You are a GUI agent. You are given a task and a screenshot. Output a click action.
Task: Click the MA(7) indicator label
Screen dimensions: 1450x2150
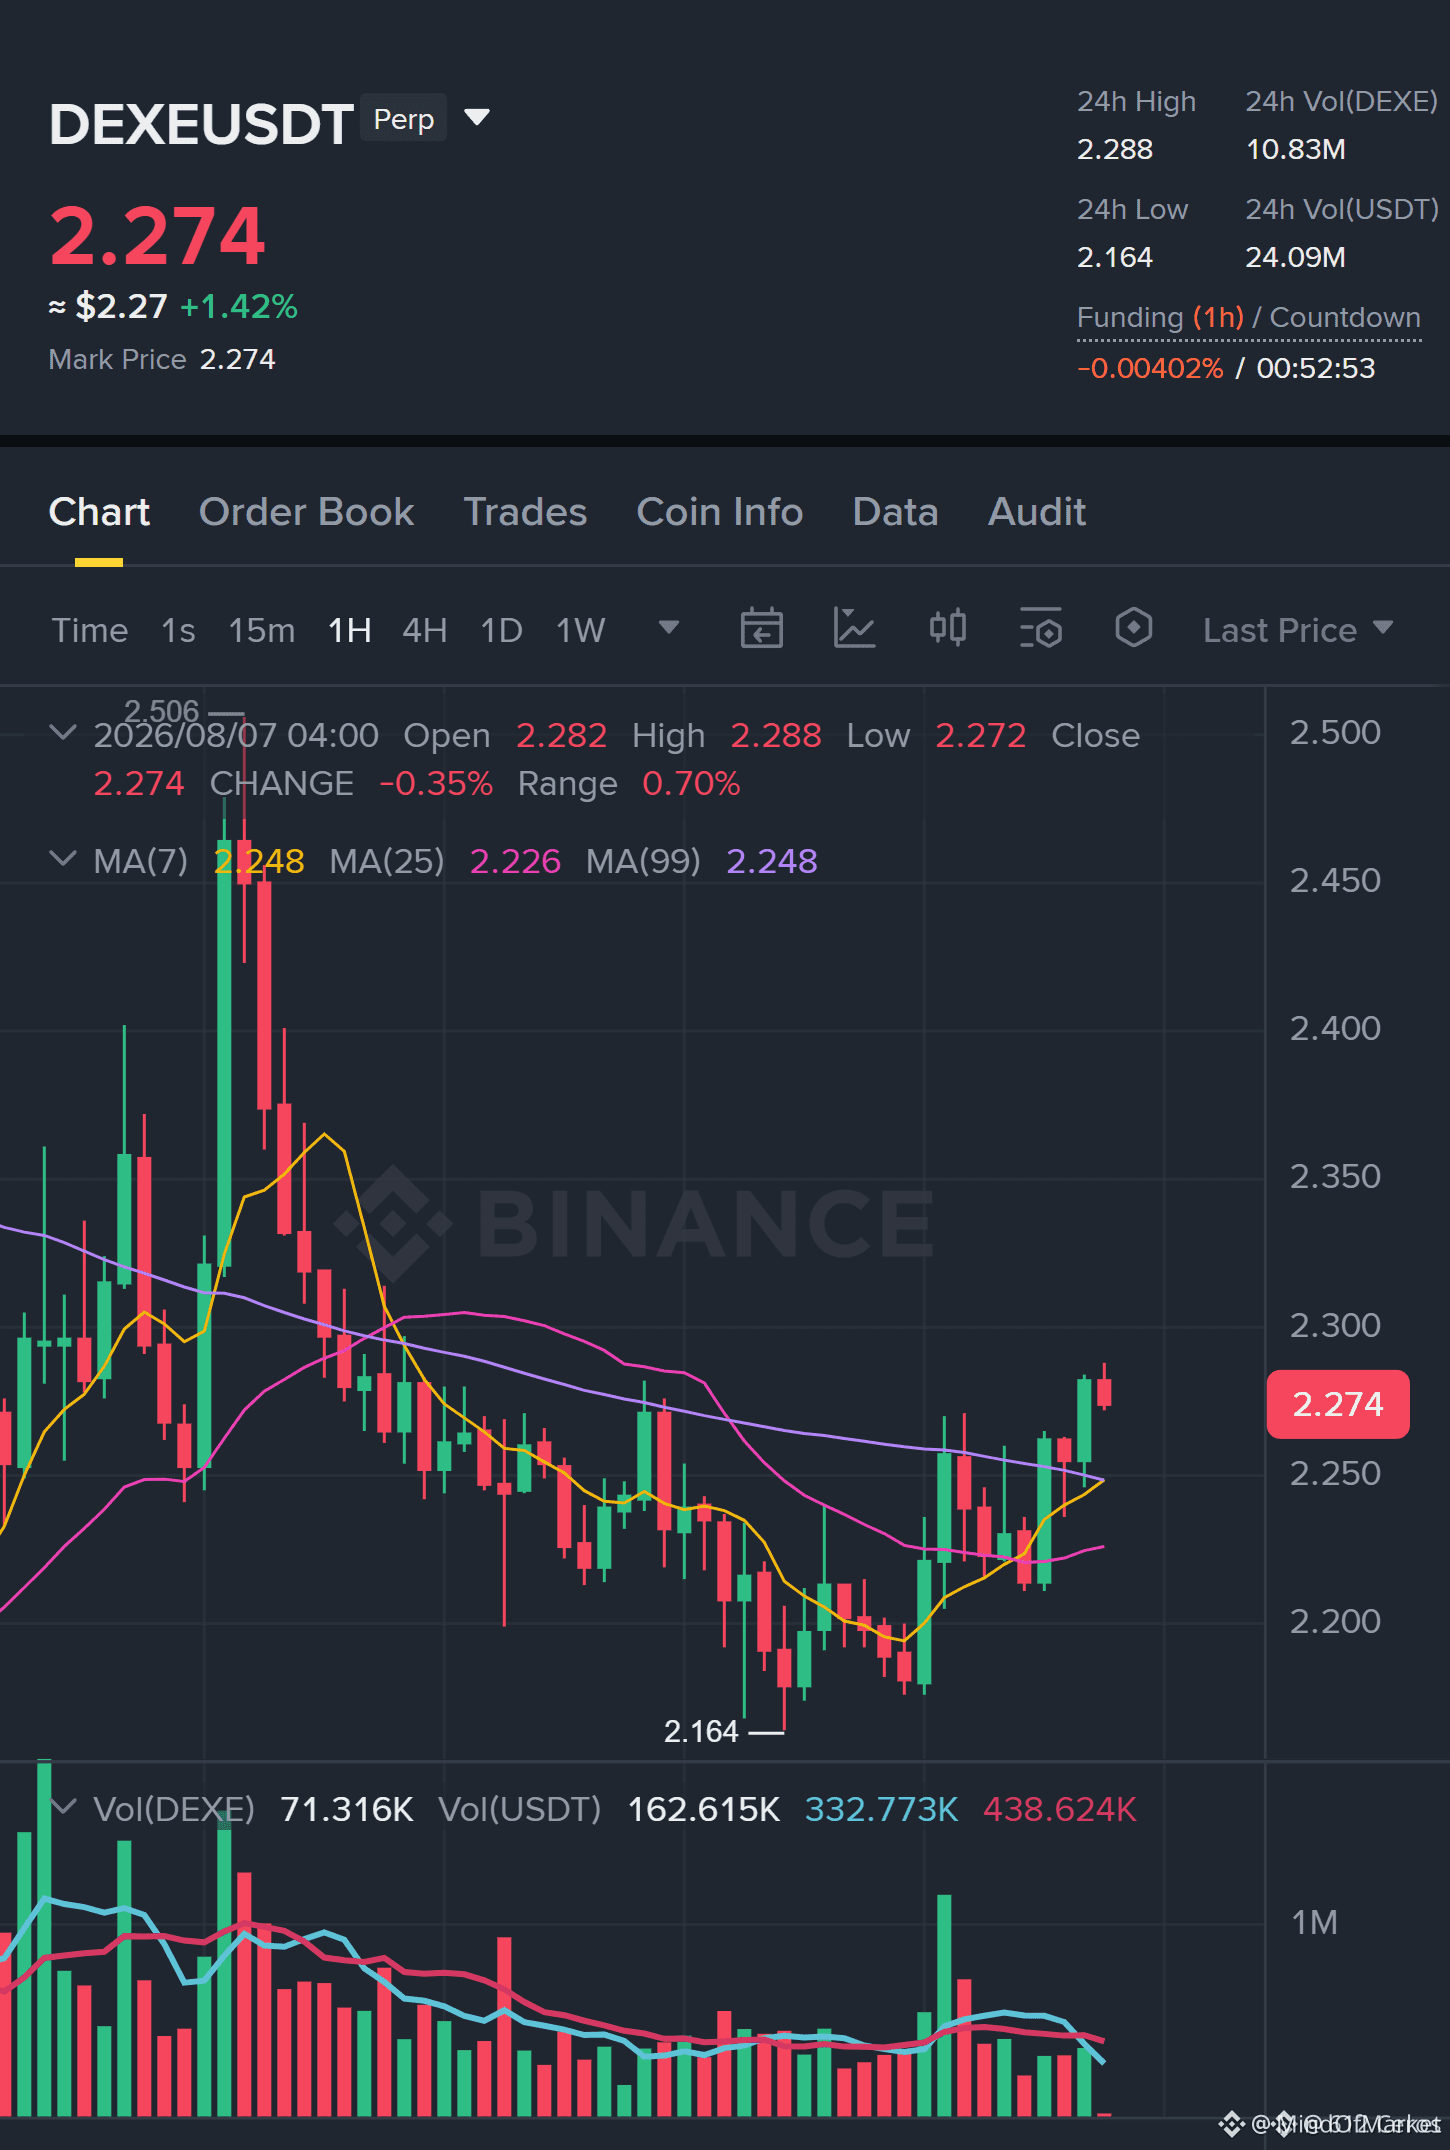pos(141,861)
